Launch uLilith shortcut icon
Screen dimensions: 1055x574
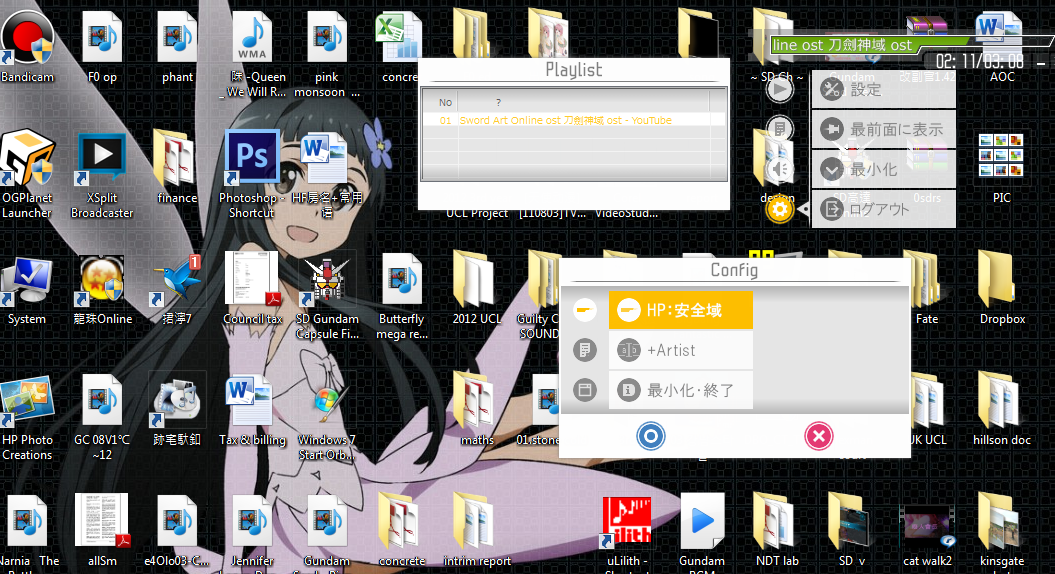click(626, 532)
